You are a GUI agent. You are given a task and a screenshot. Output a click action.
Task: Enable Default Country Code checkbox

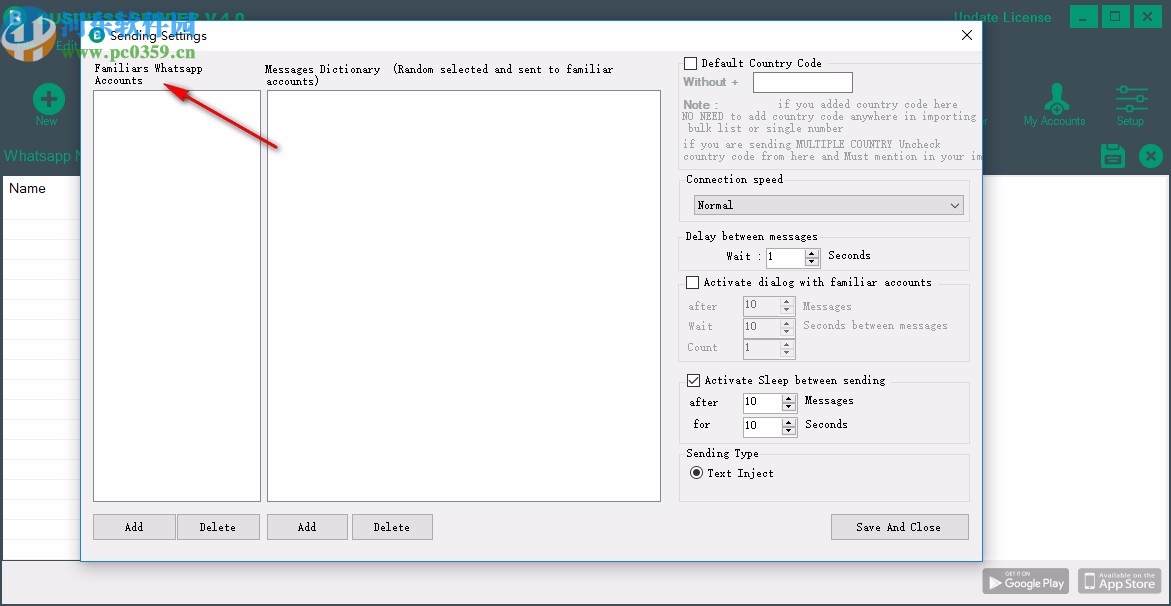691,64
